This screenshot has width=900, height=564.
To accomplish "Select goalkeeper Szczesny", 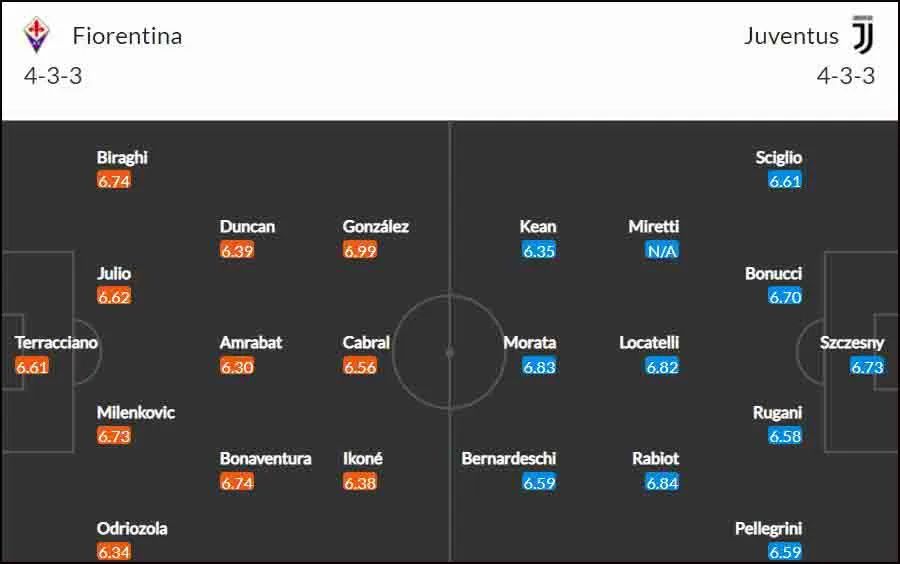I will 852,343.
